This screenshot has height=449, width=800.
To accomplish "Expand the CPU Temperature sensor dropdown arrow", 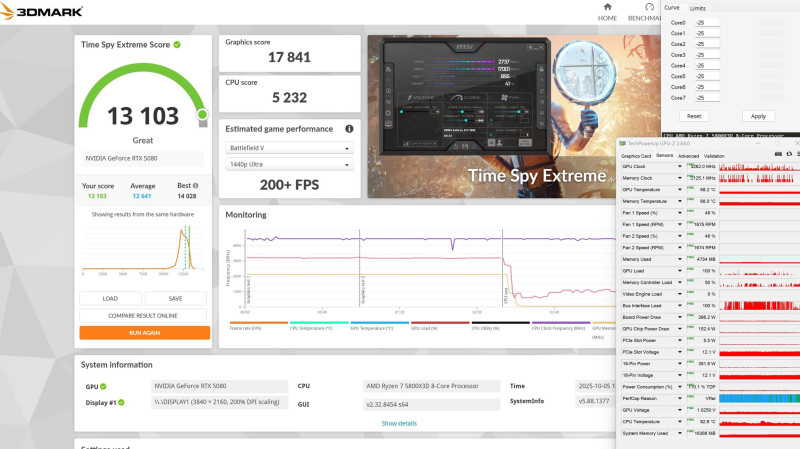I will (x=680, y=421).
